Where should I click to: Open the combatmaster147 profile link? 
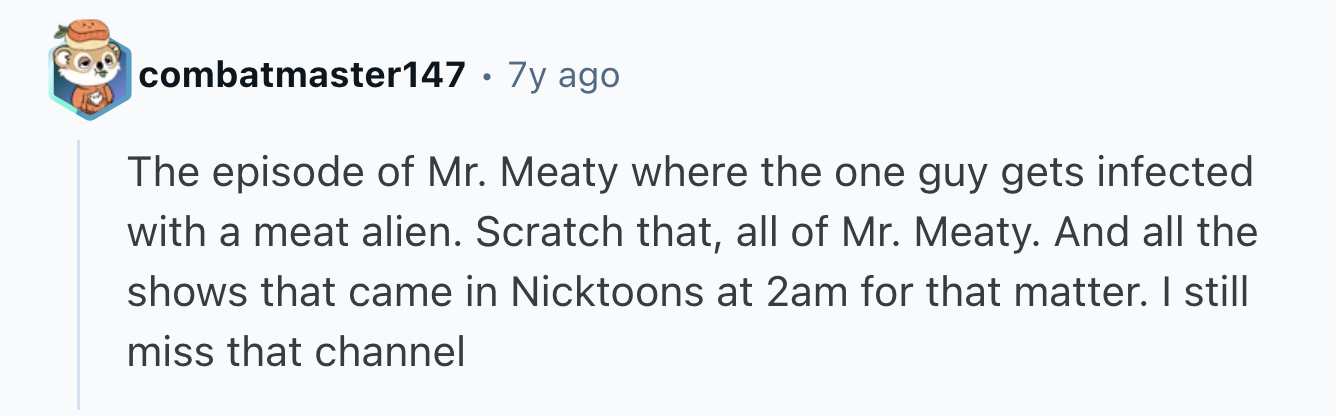click(303, 75)
